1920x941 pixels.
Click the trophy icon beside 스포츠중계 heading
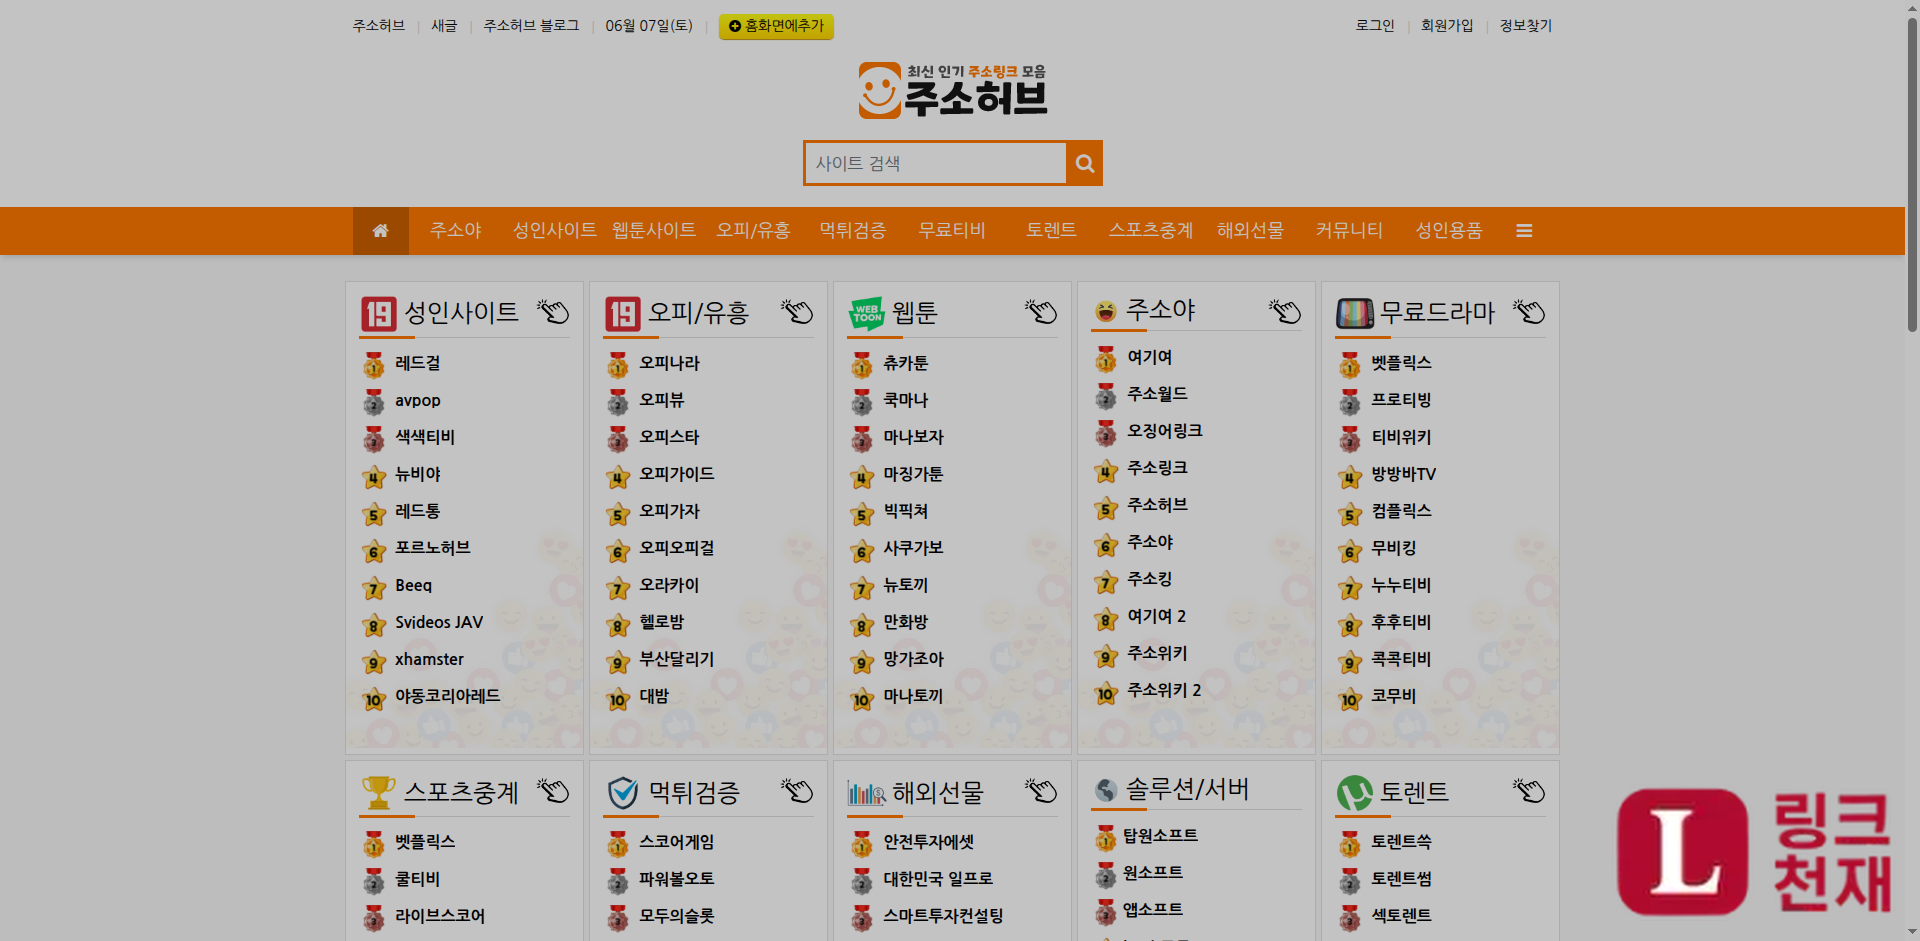coord(379,793)
